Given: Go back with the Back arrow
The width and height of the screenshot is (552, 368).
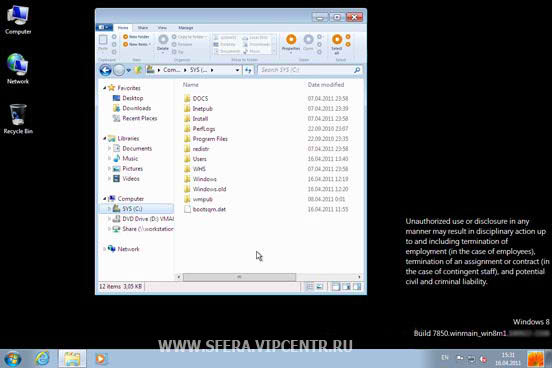Looking at the screenshot, I should pyautogui.click(x=105, y=70).
